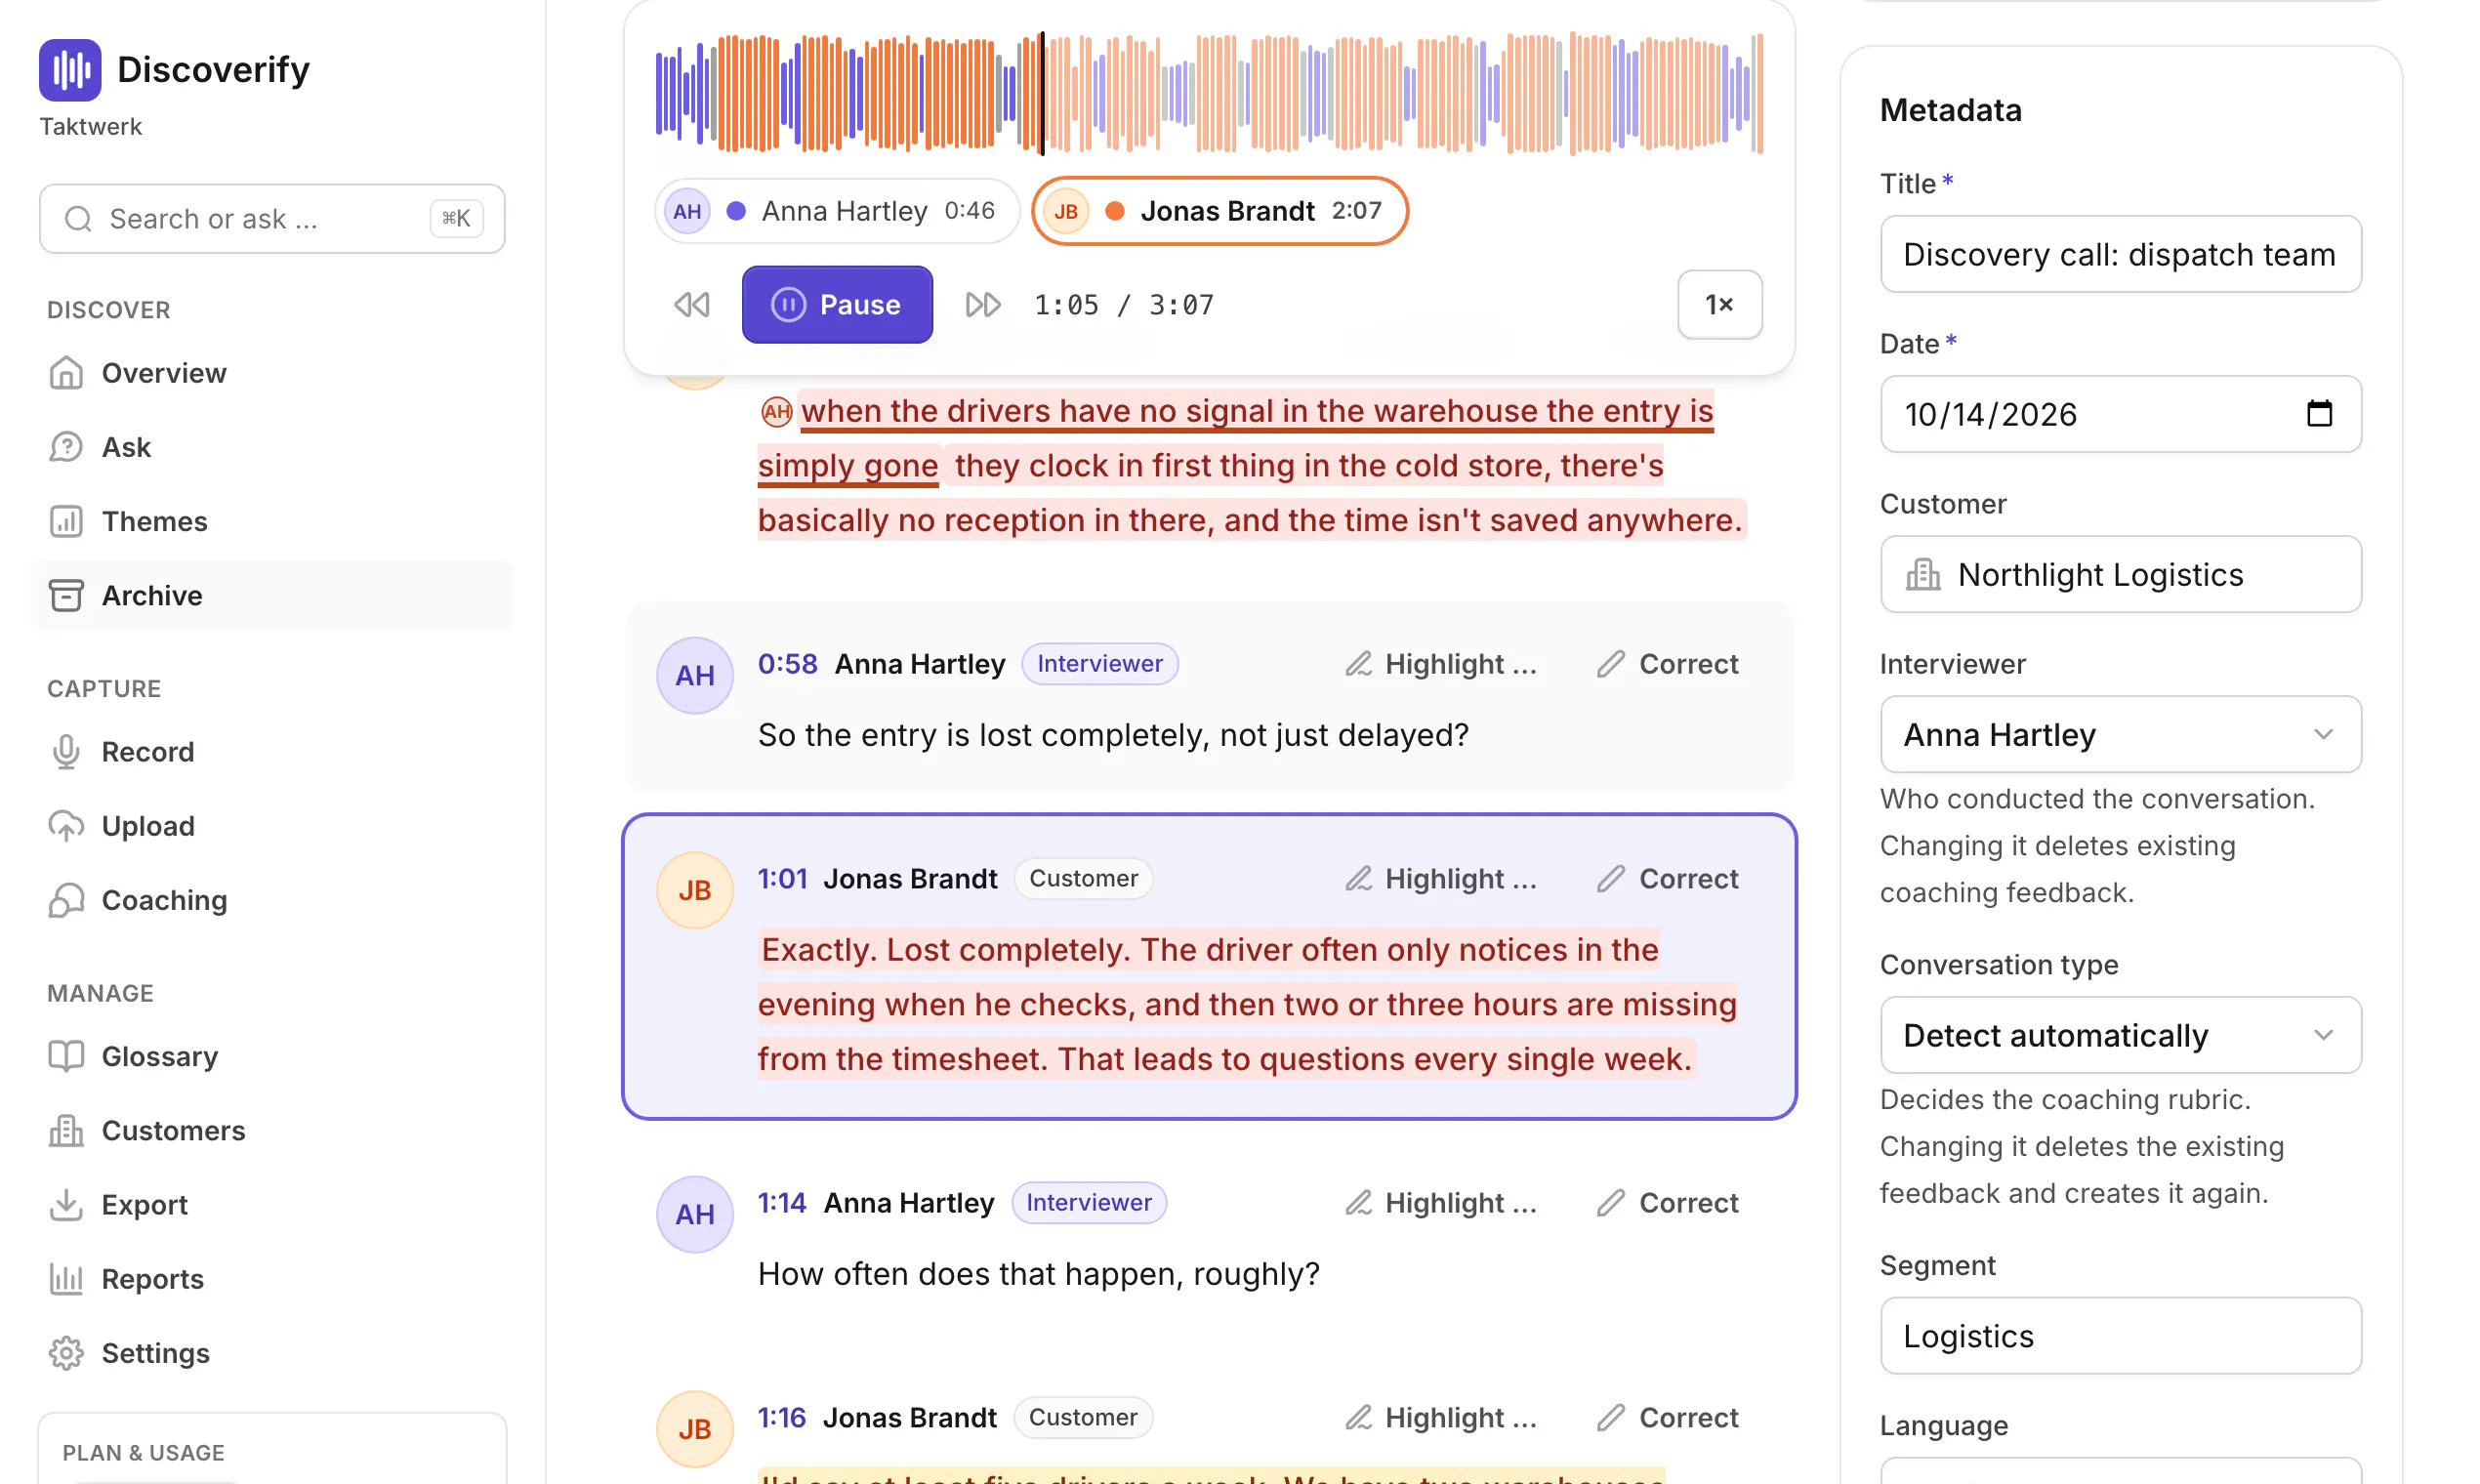Open the Conversation type dropdown
The width and height of the screenshot is (2480, 1484).
tap(2120, 1035)
